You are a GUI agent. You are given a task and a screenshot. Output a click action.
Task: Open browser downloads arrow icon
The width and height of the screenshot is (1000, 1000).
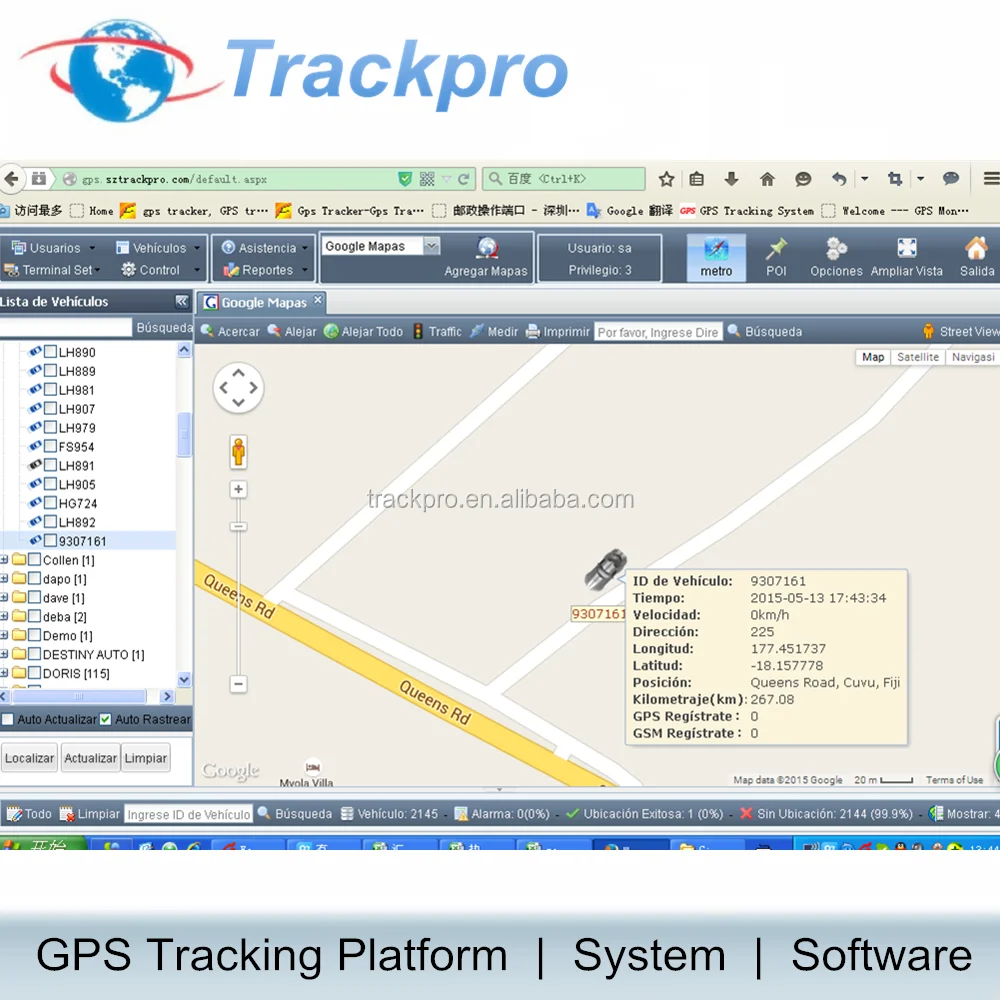tap(732, 179)
